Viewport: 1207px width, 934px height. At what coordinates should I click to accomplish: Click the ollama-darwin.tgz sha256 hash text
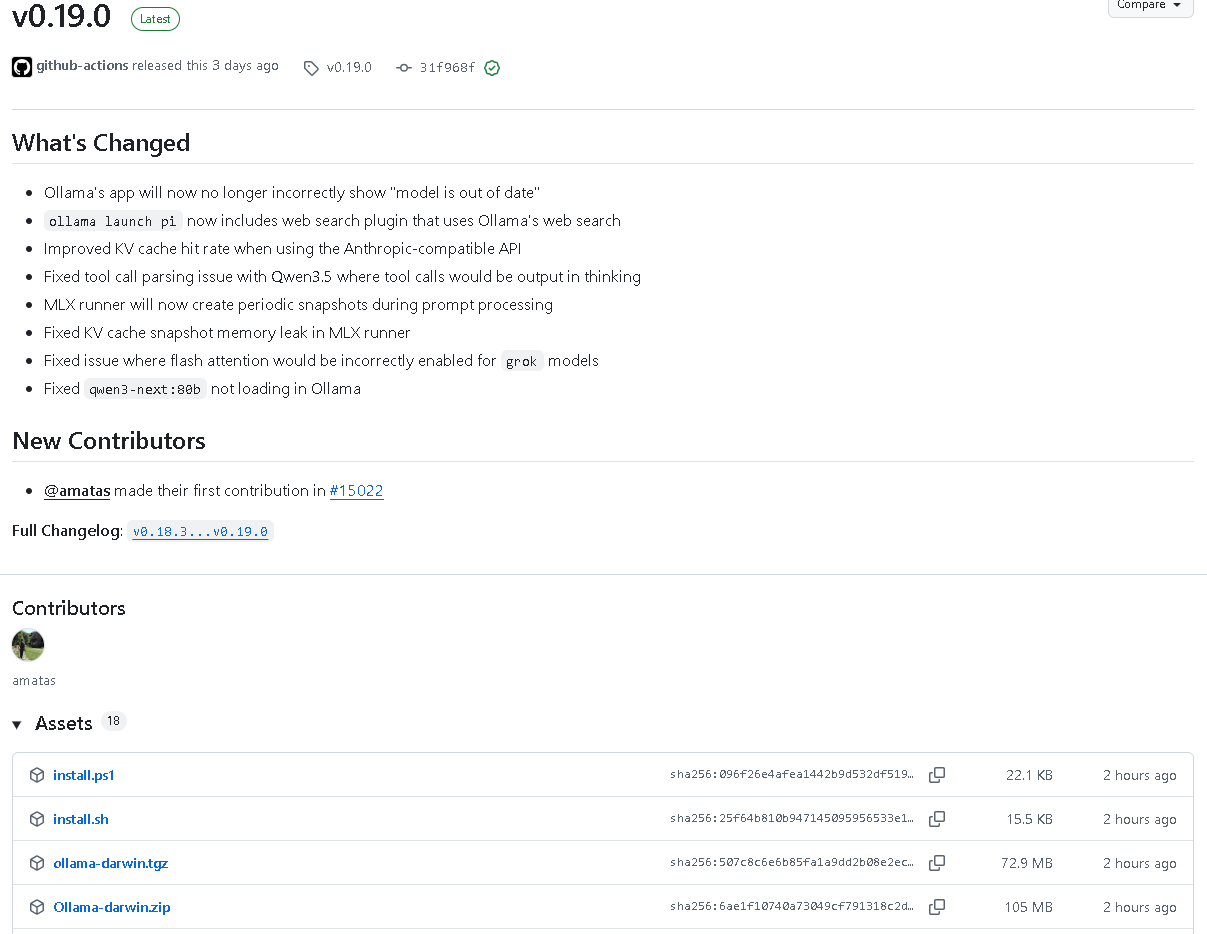(792, 863)
